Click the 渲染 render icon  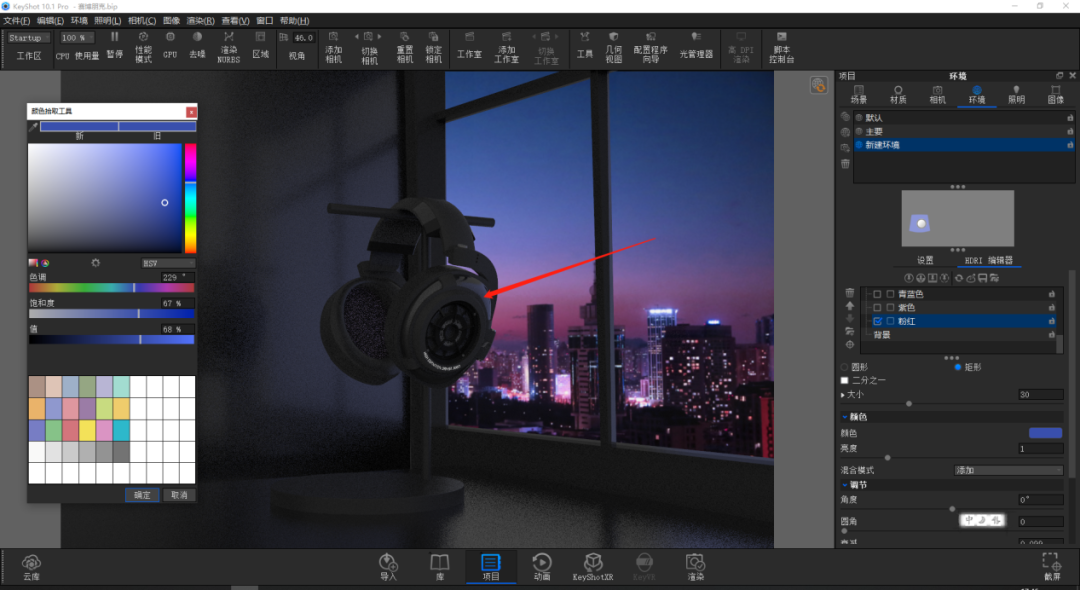(x=695, y=567)
